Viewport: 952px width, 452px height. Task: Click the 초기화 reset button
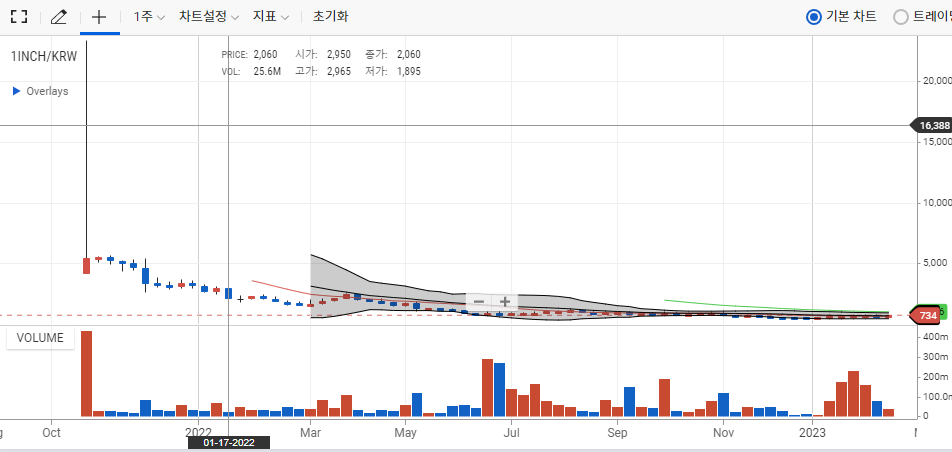(x=330, y=16)
